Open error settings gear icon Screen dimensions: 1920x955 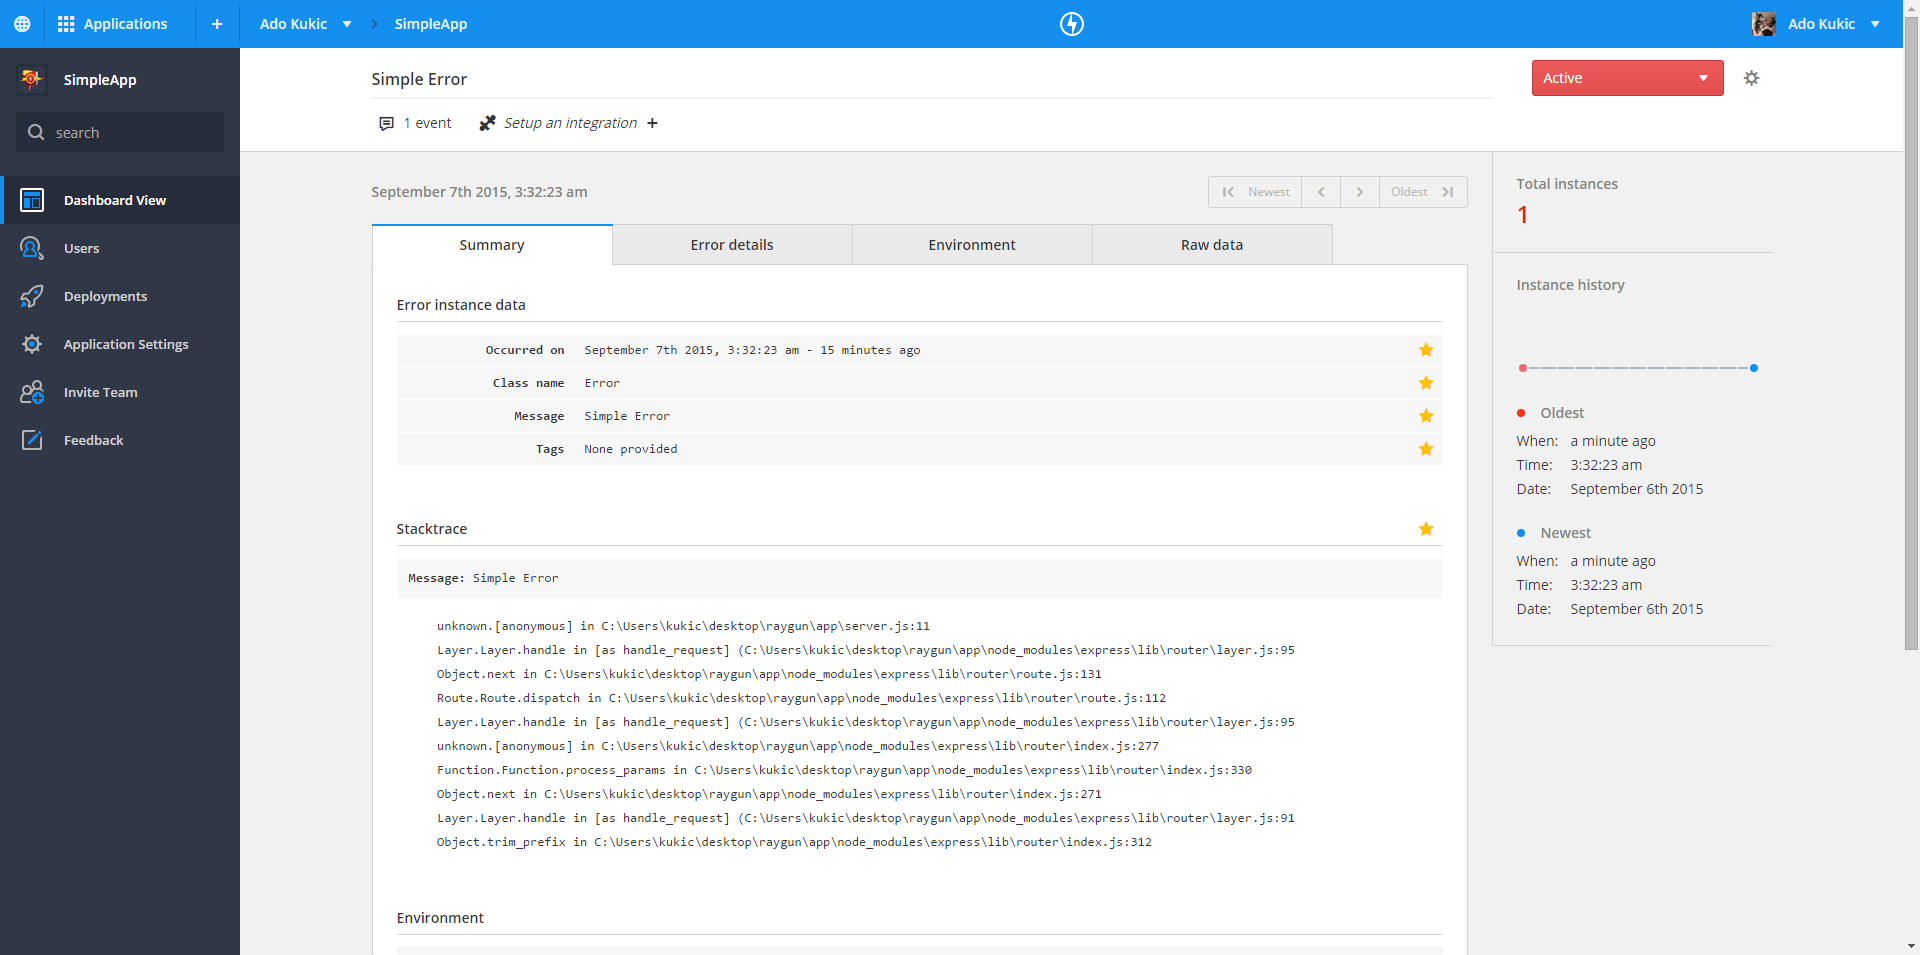tap(1751, 78)
